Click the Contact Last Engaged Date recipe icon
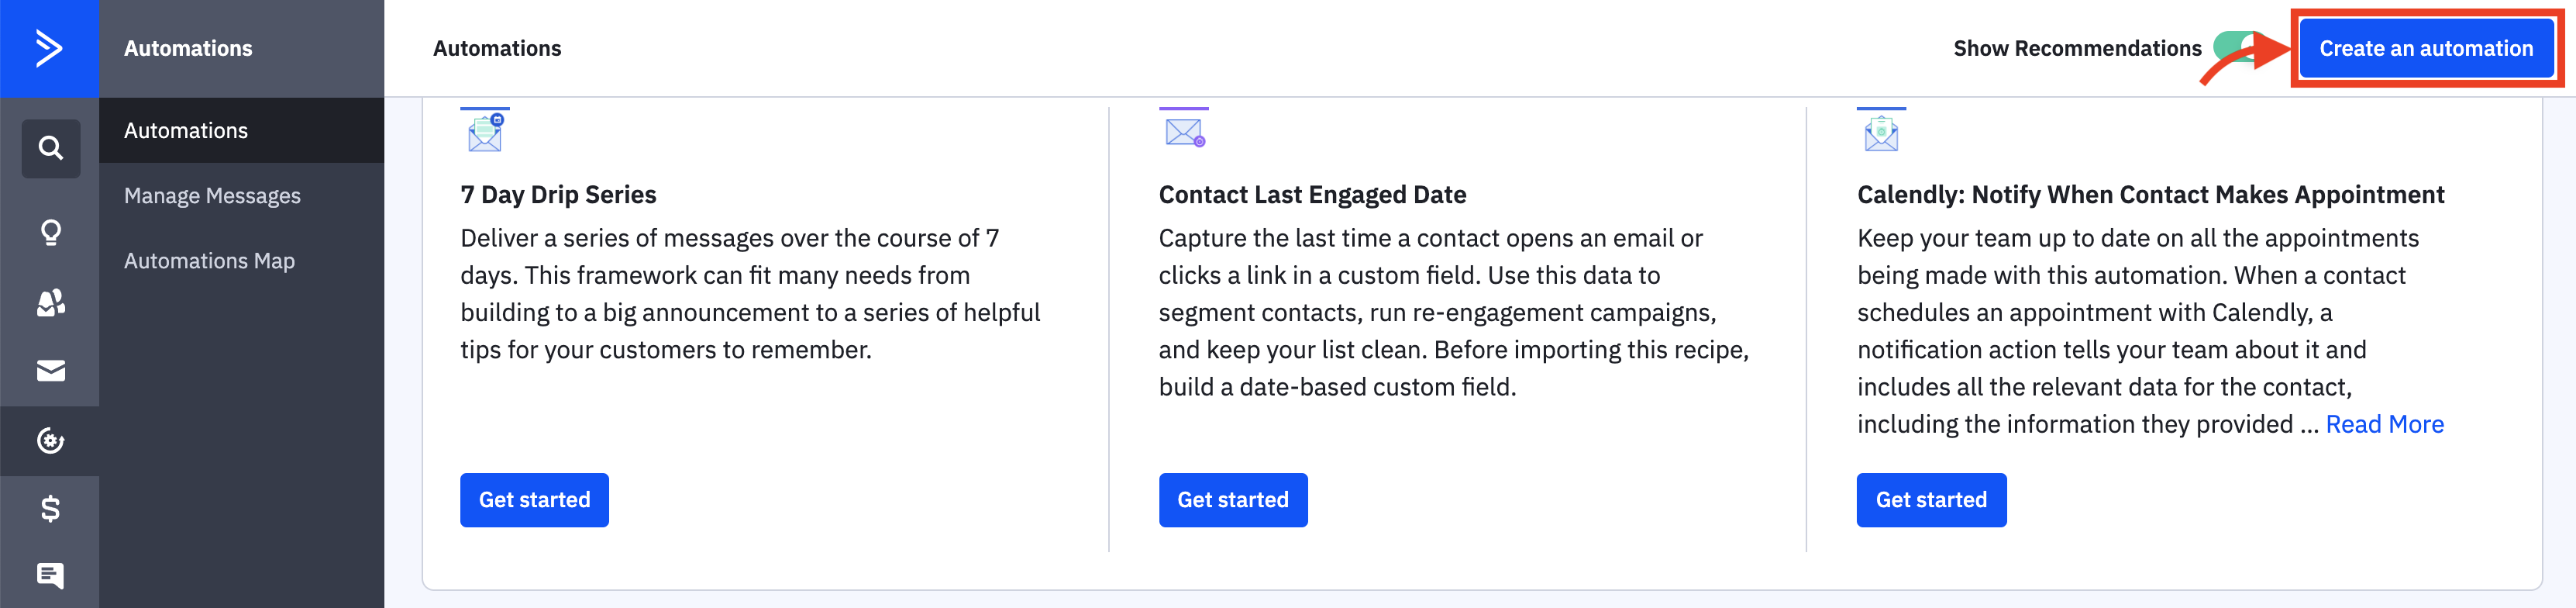 [x=1183, y=130]
